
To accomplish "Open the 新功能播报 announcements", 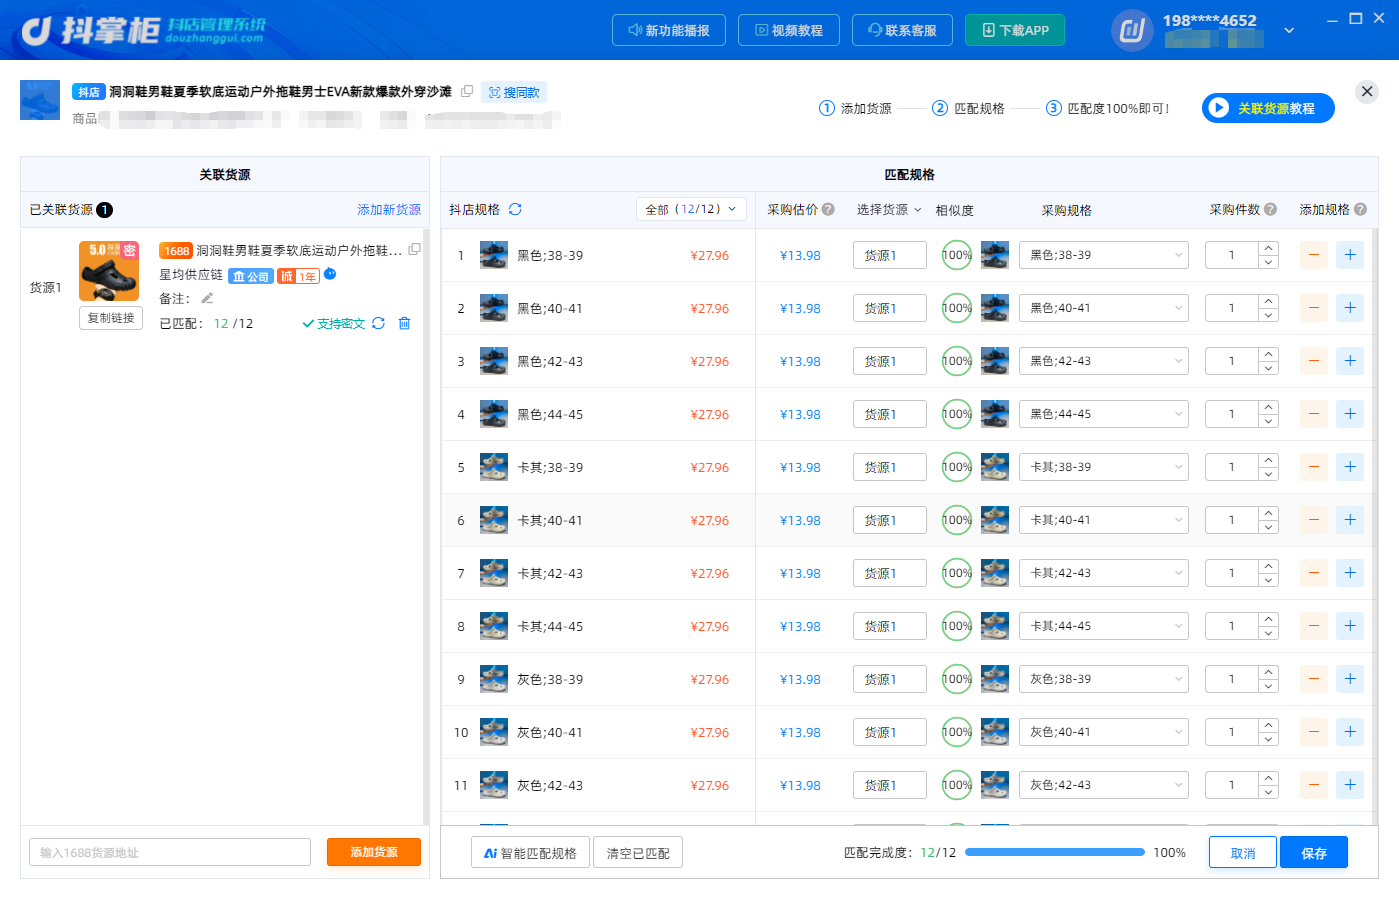I will tap(669, 30).
